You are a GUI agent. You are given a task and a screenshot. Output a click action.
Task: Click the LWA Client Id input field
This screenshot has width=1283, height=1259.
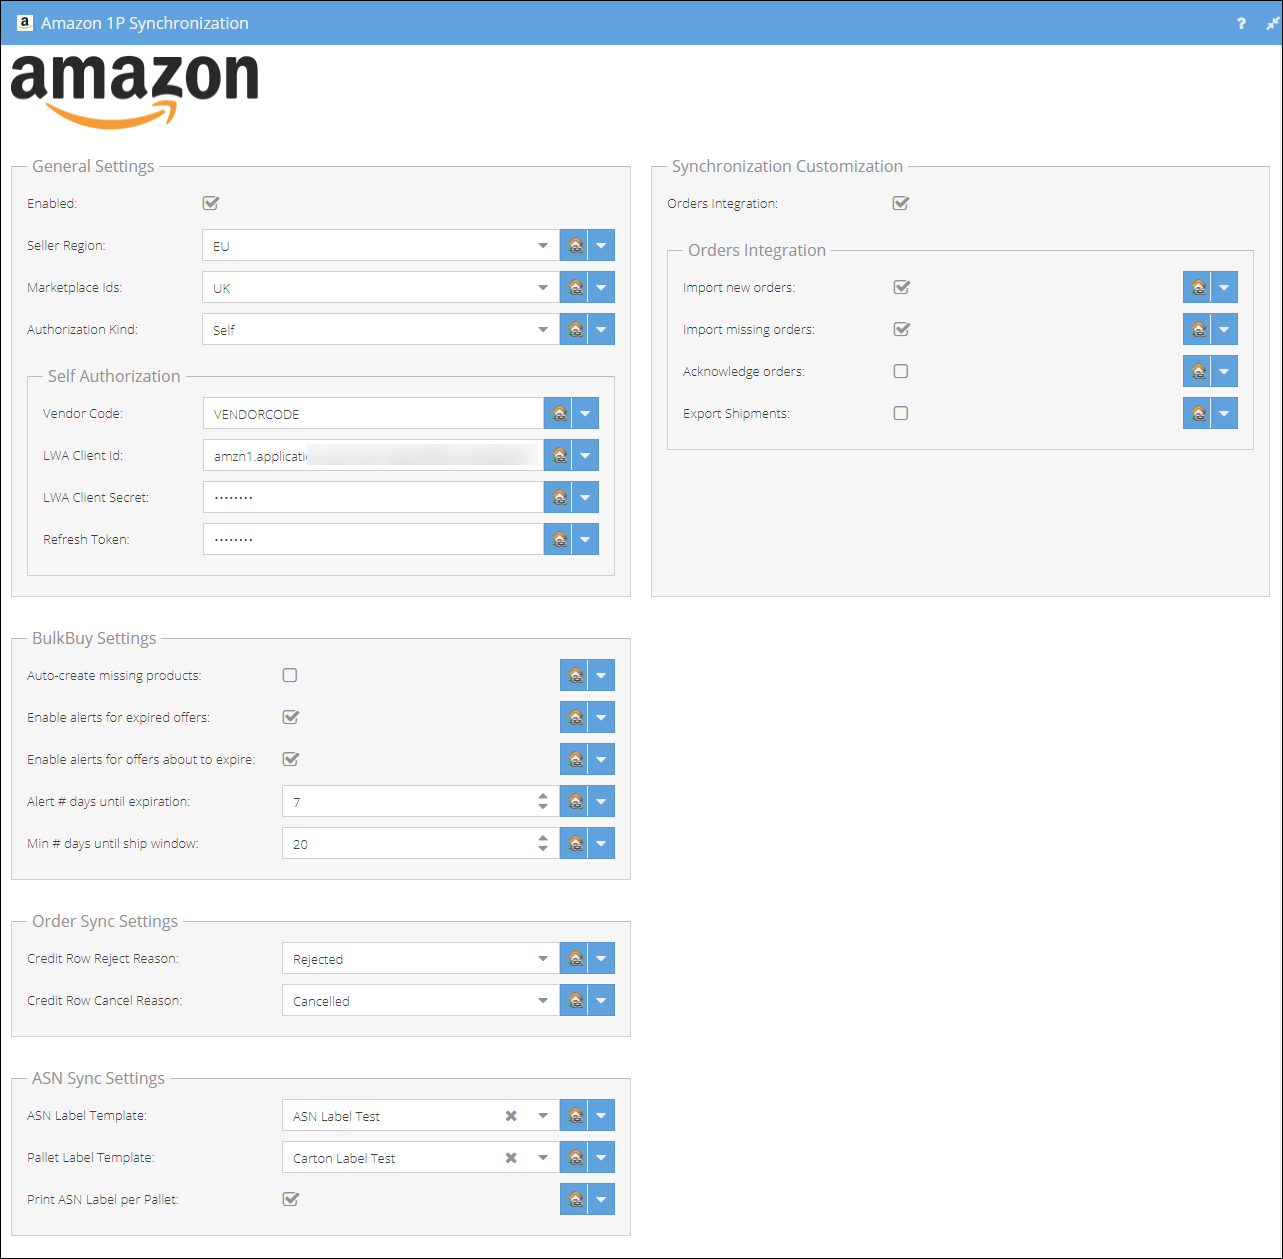pos(373,455)
